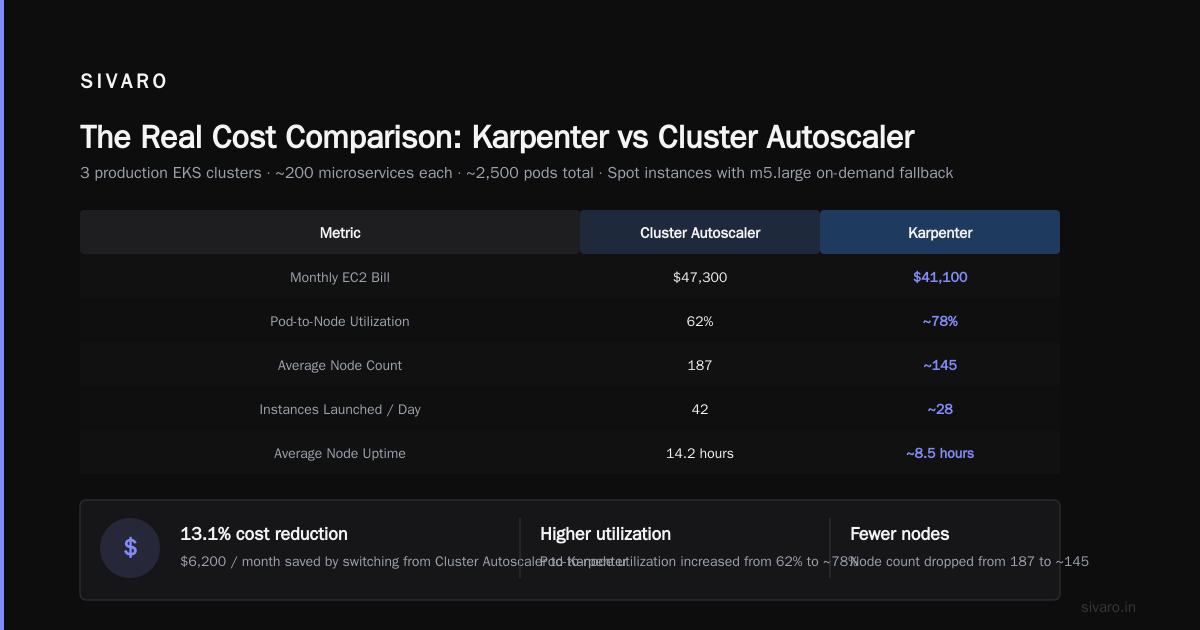Click the ~145 node count cell
The width and height of the screenshot is (1200, 630).
[x=940, y=365]
